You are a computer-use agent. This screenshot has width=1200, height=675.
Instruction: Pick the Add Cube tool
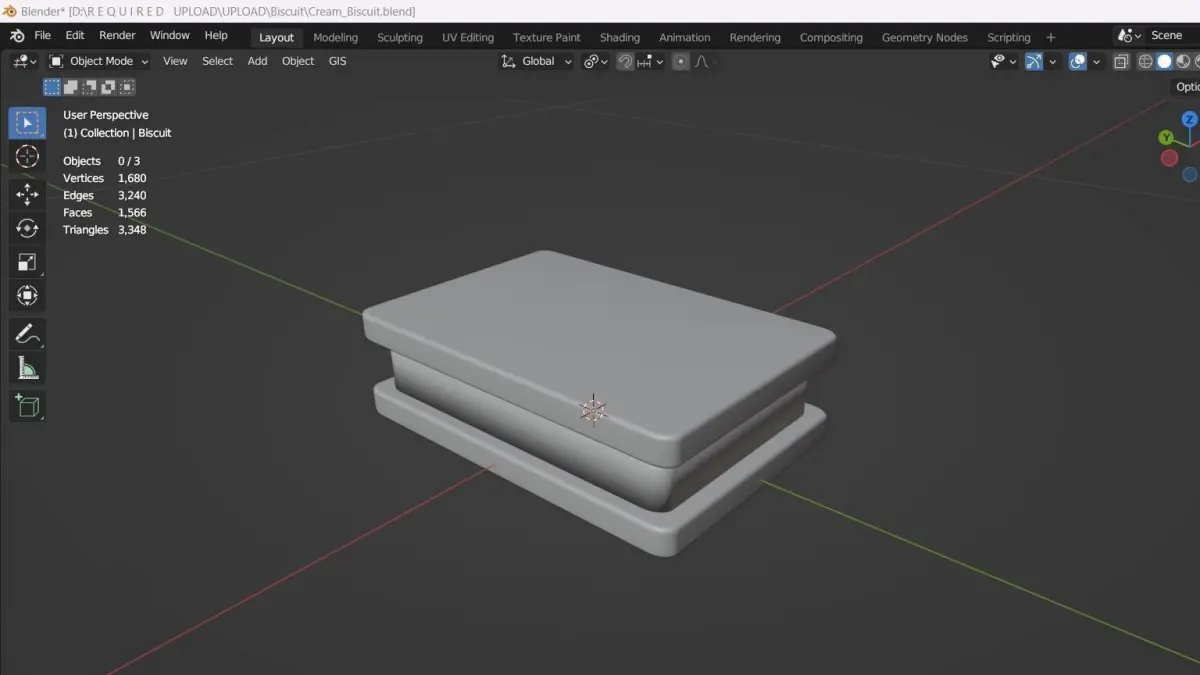pos(27,405)
